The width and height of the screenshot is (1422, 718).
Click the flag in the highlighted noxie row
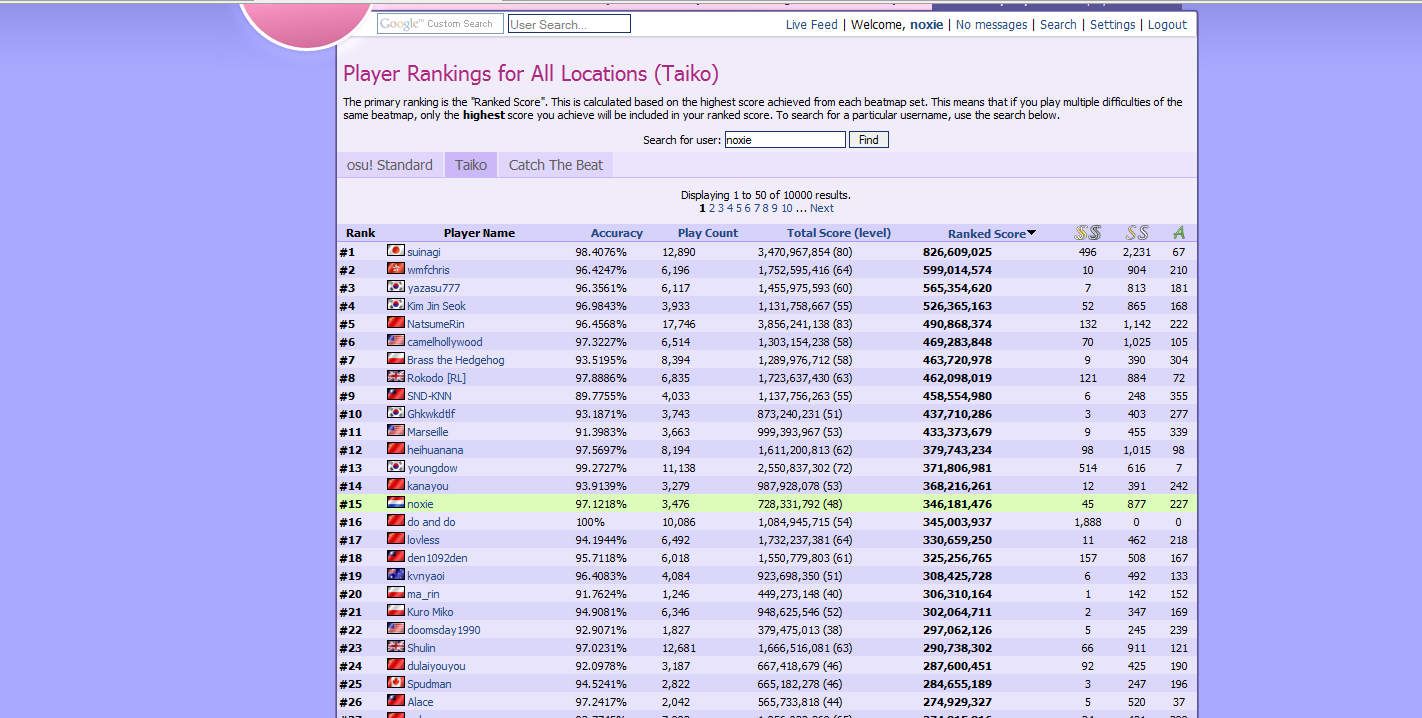point(395,503)
